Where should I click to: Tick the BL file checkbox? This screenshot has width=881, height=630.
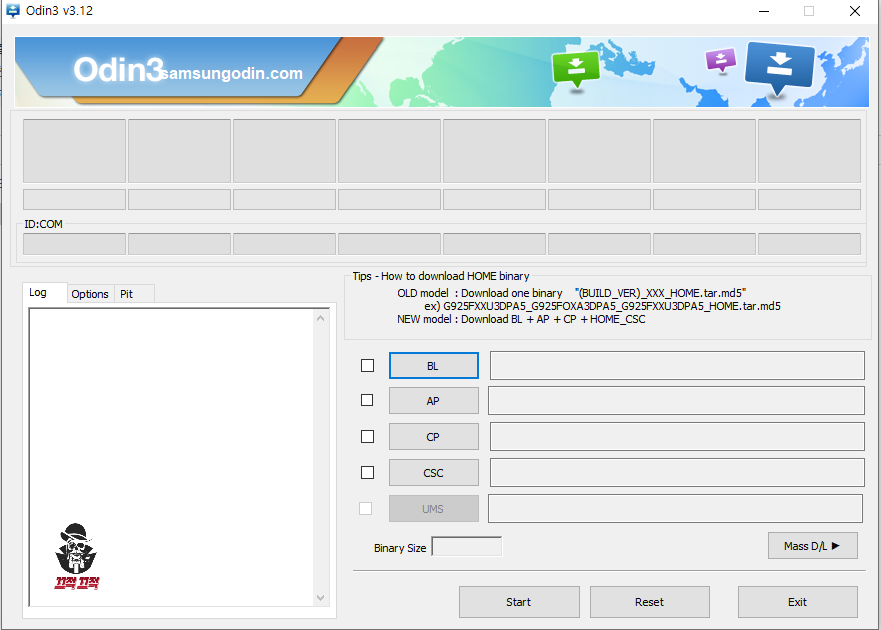click(x=367, y=366)
